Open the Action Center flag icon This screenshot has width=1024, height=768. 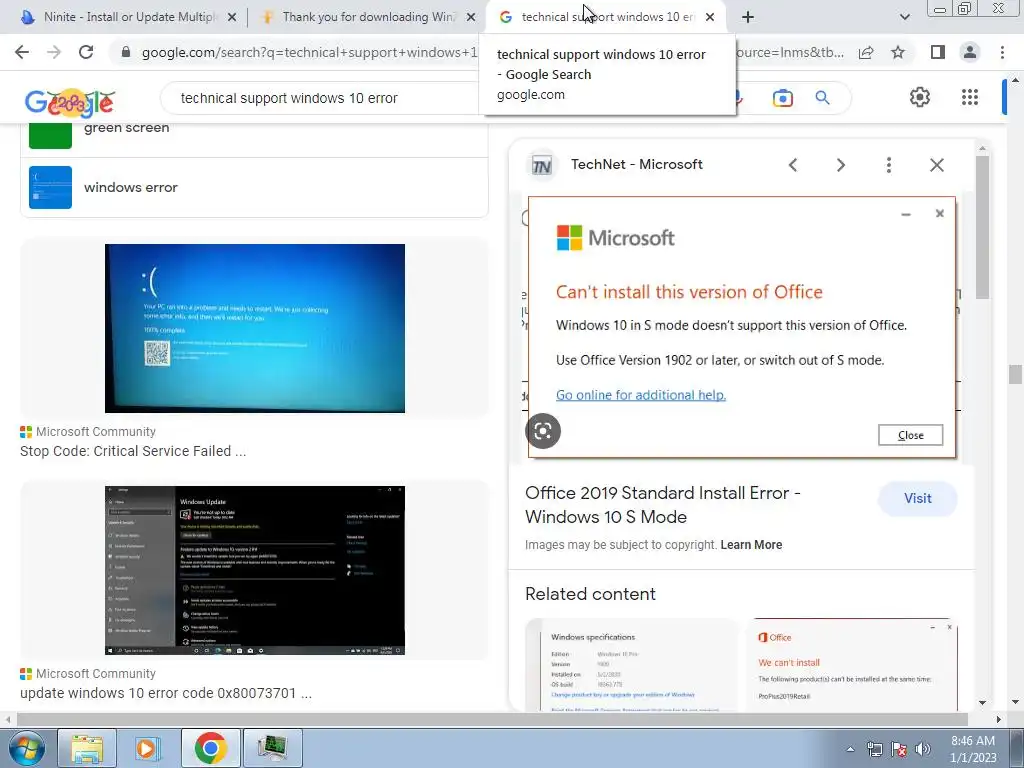(x=899, y=749)
